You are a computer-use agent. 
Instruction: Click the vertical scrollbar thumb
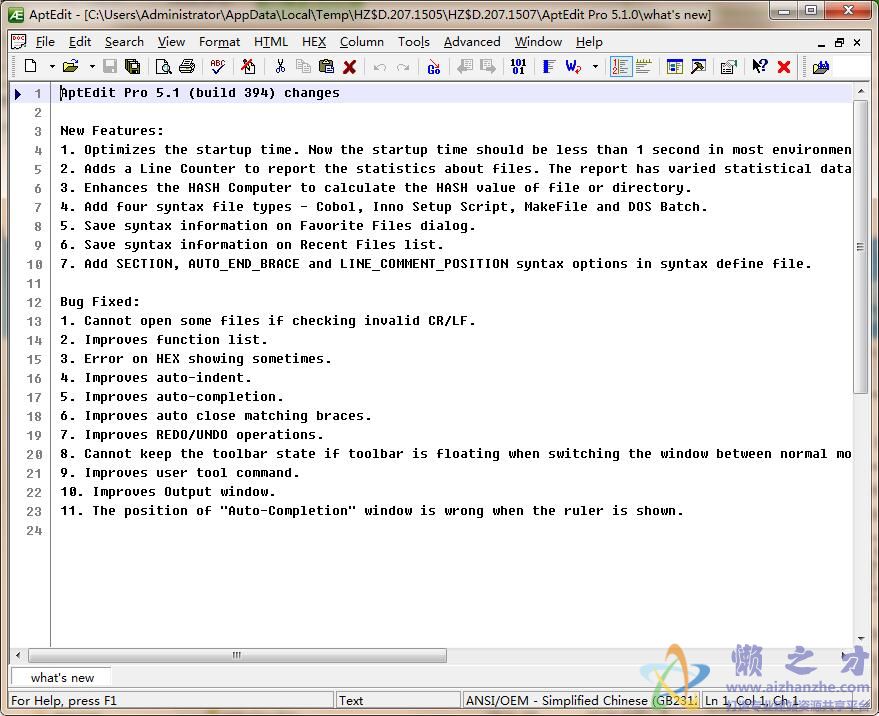point(861,247)
